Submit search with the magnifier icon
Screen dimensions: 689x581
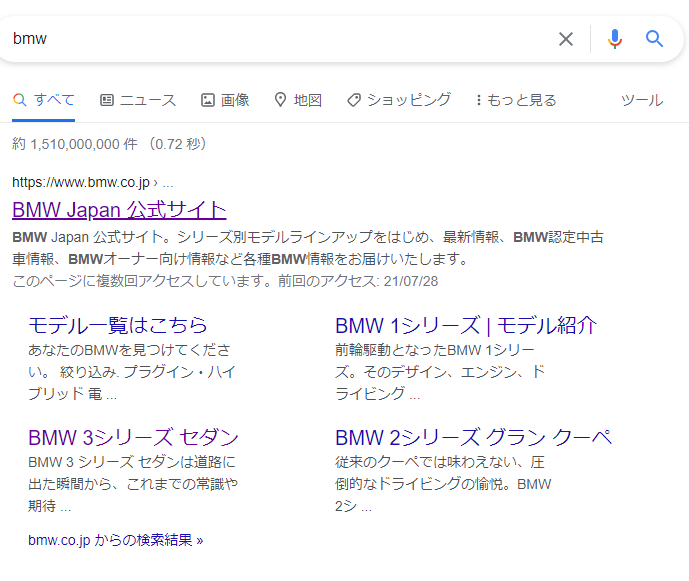point(654,39)
